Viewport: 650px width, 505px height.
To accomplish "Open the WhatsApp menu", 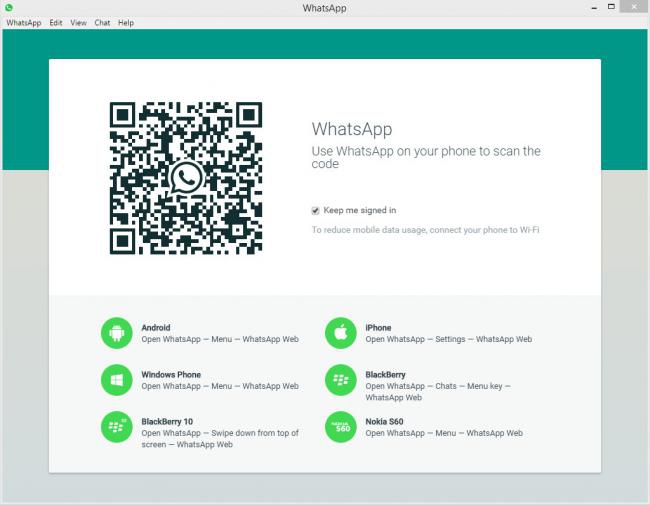I will click(x=24, y=23).
